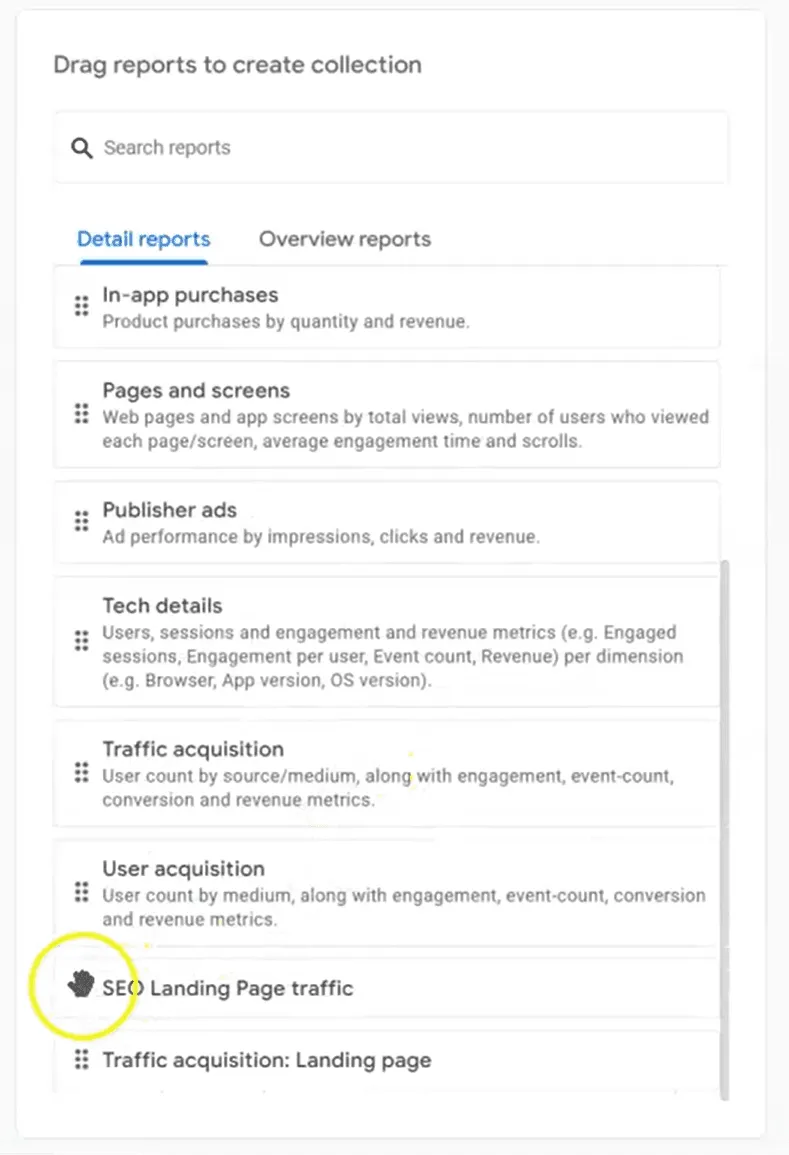This screenshot has width=789, height=1155.
Task: Switch to the Overview reports tab
Action: point(345,239)
